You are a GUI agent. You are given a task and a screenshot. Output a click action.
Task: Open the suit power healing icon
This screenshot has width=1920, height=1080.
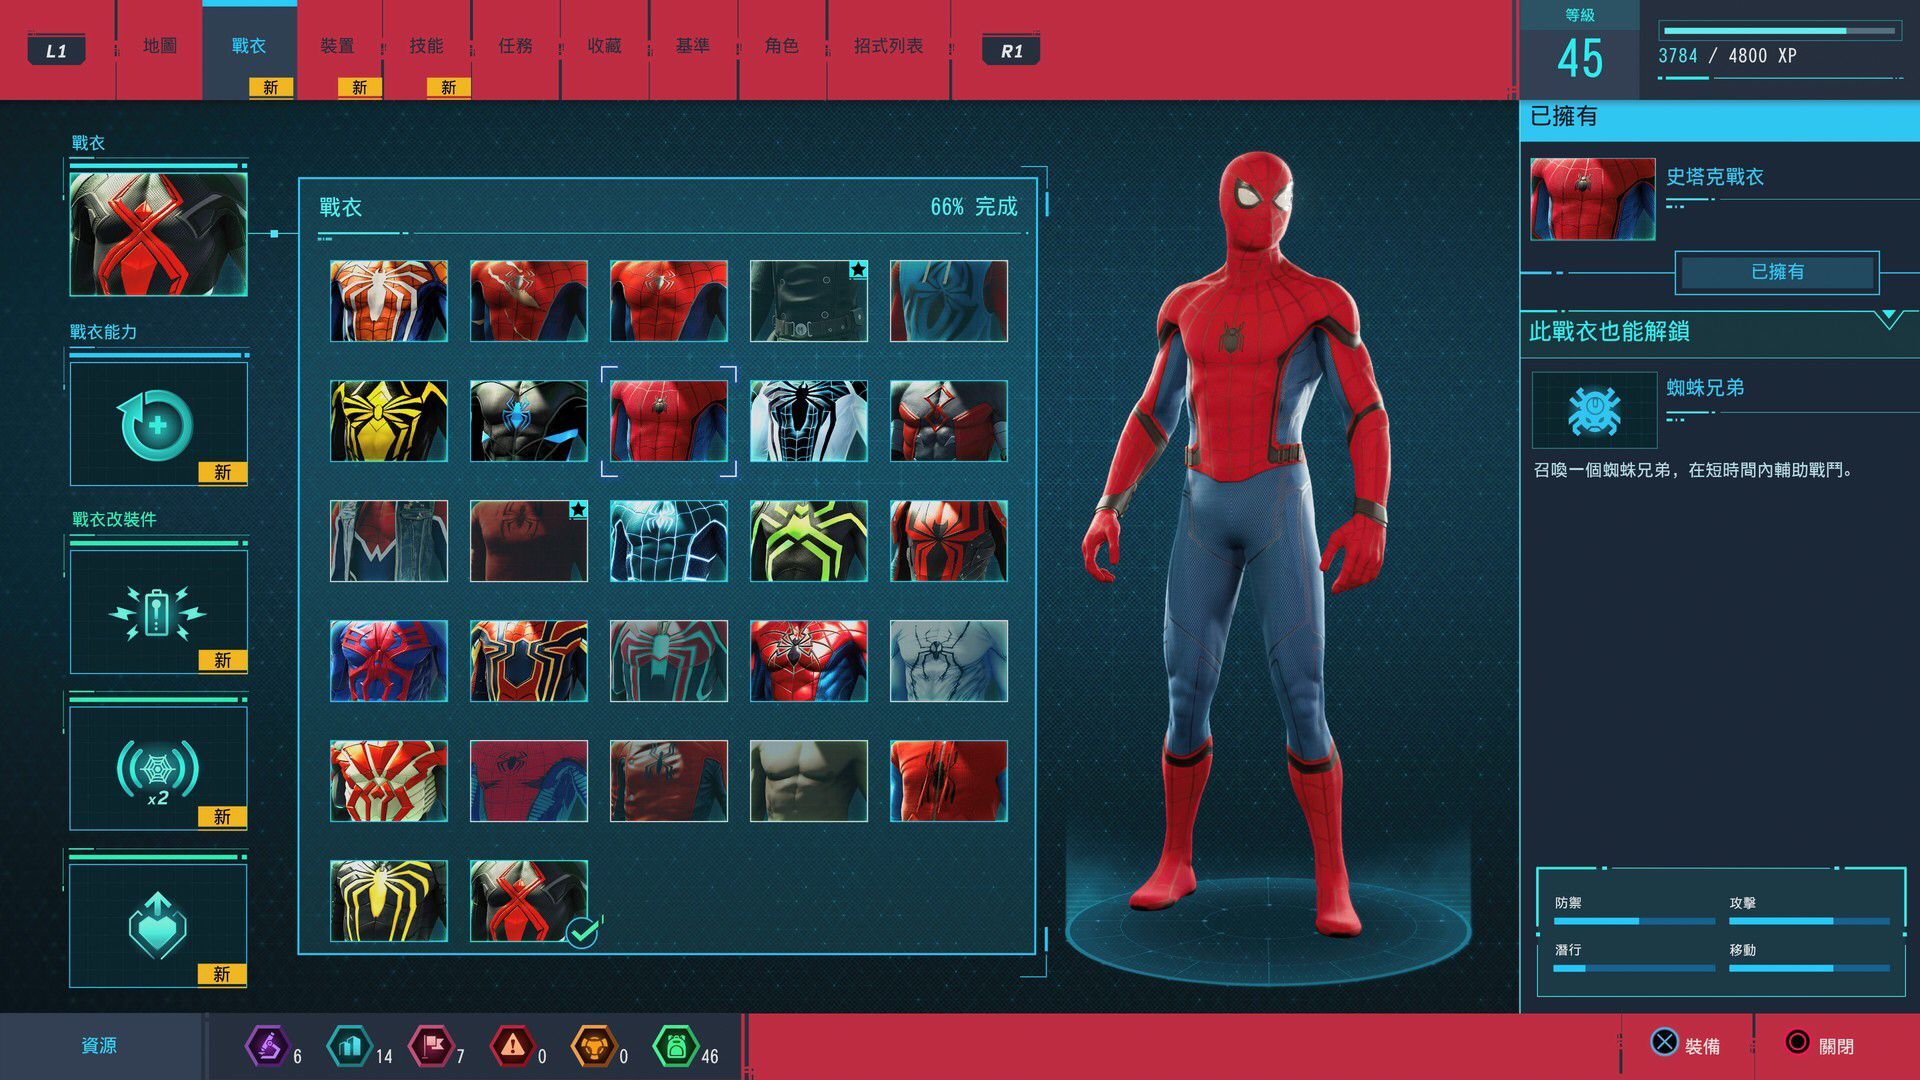tap(158, 424)
